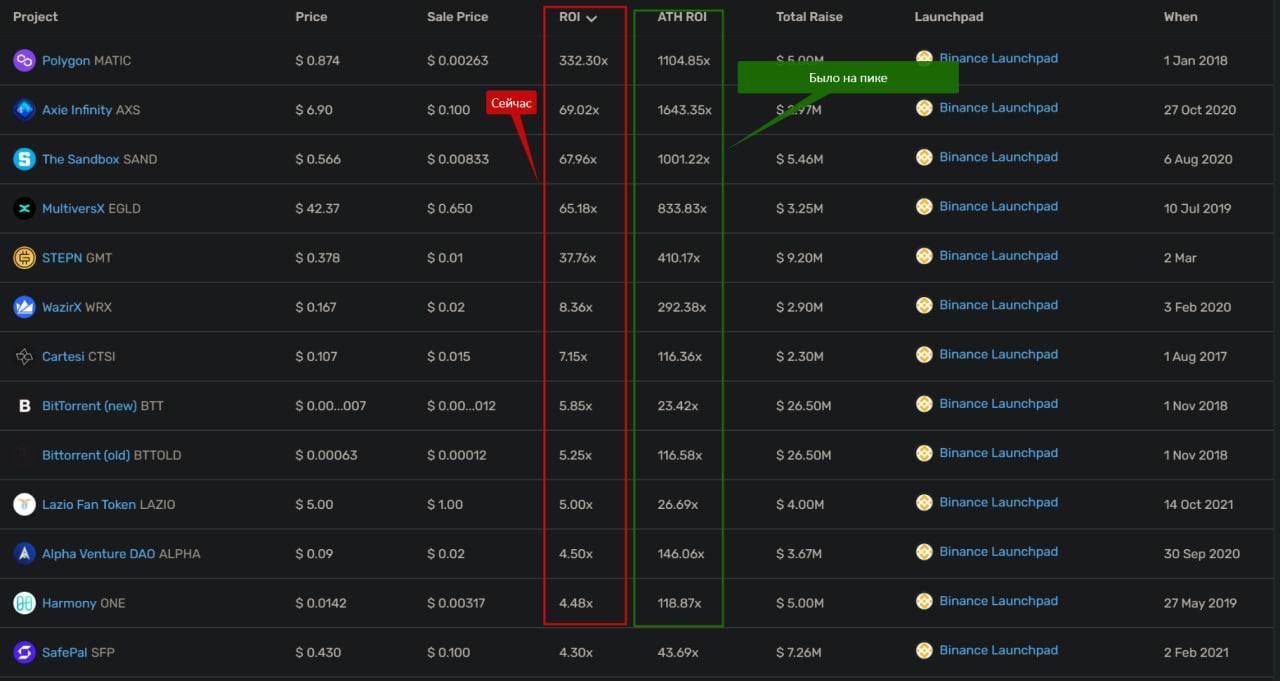The image size is (1280, 681).
Task: Toggle ROI sort order chevron
Action: [x=592, y=18]
